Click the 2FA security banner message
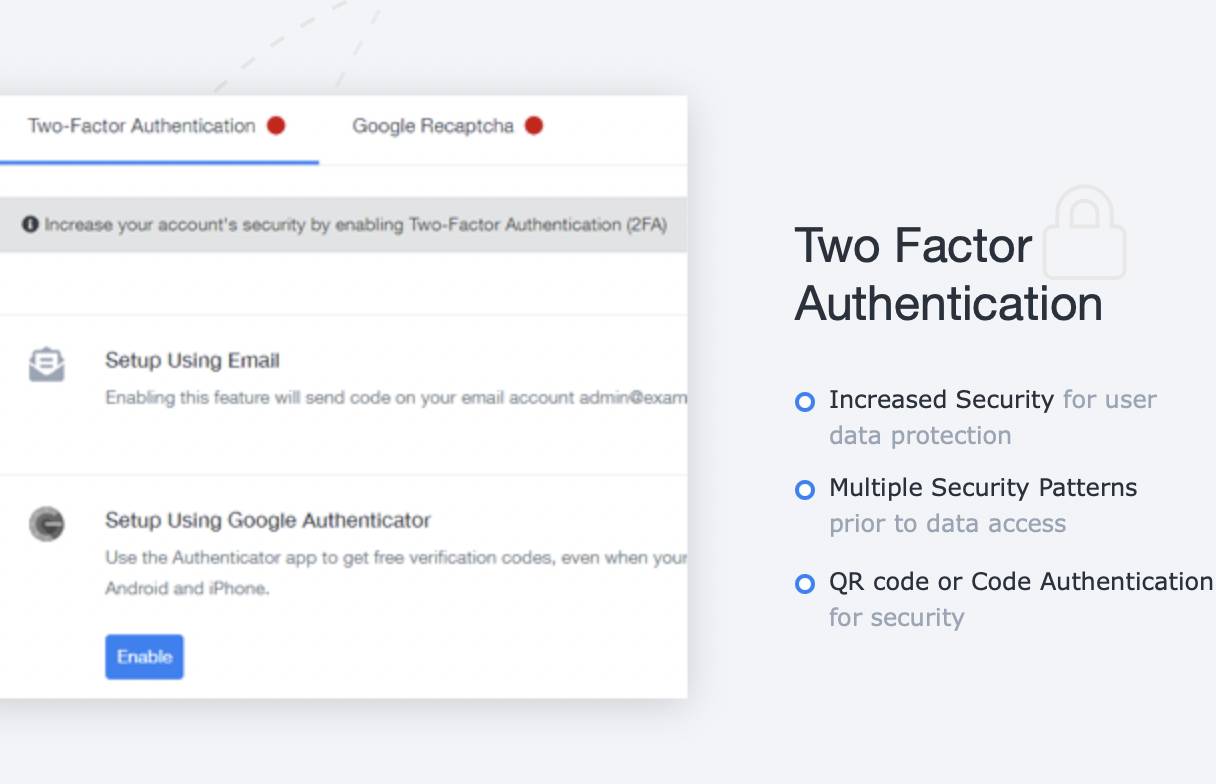The width and height of the screenshot is (1216, 784). (x=355, y=224)
